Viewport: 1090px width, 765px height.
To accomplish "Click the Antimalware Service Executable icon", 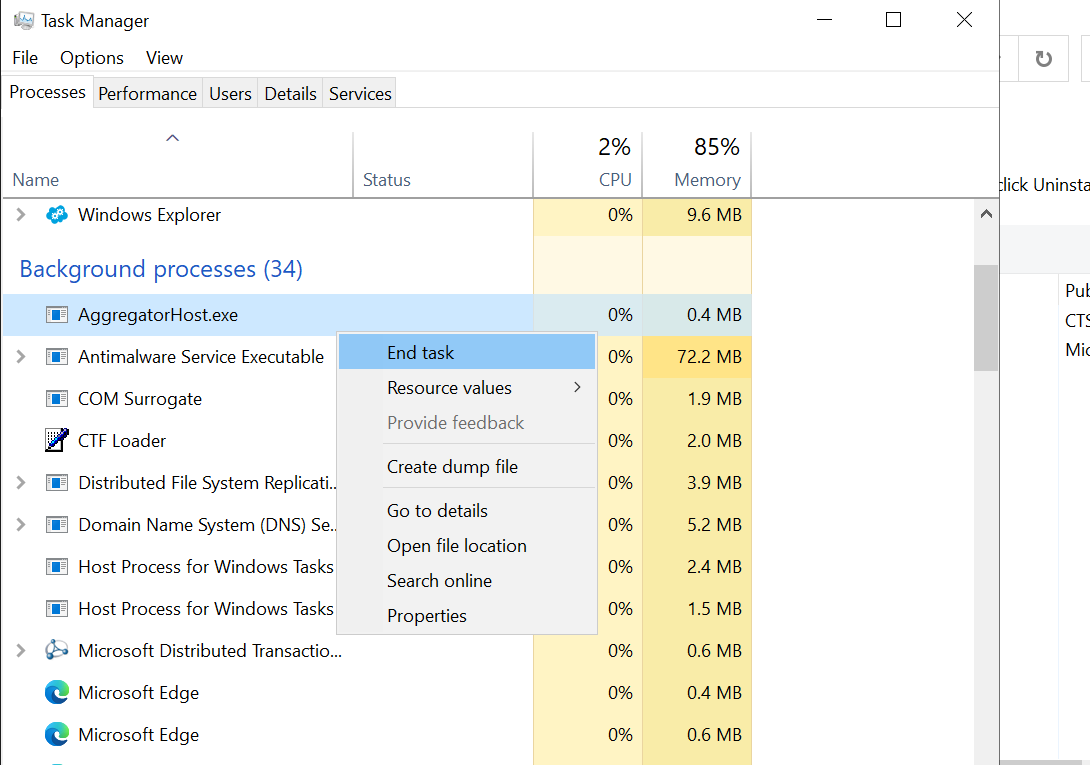I will pos(57,357).
